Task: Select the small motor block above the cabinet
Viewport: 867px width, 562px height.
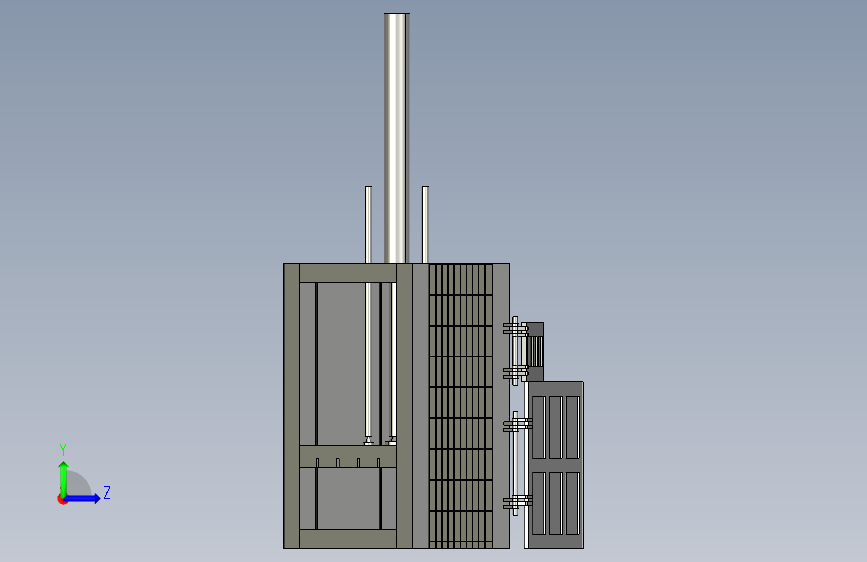Action: [535, 352]
